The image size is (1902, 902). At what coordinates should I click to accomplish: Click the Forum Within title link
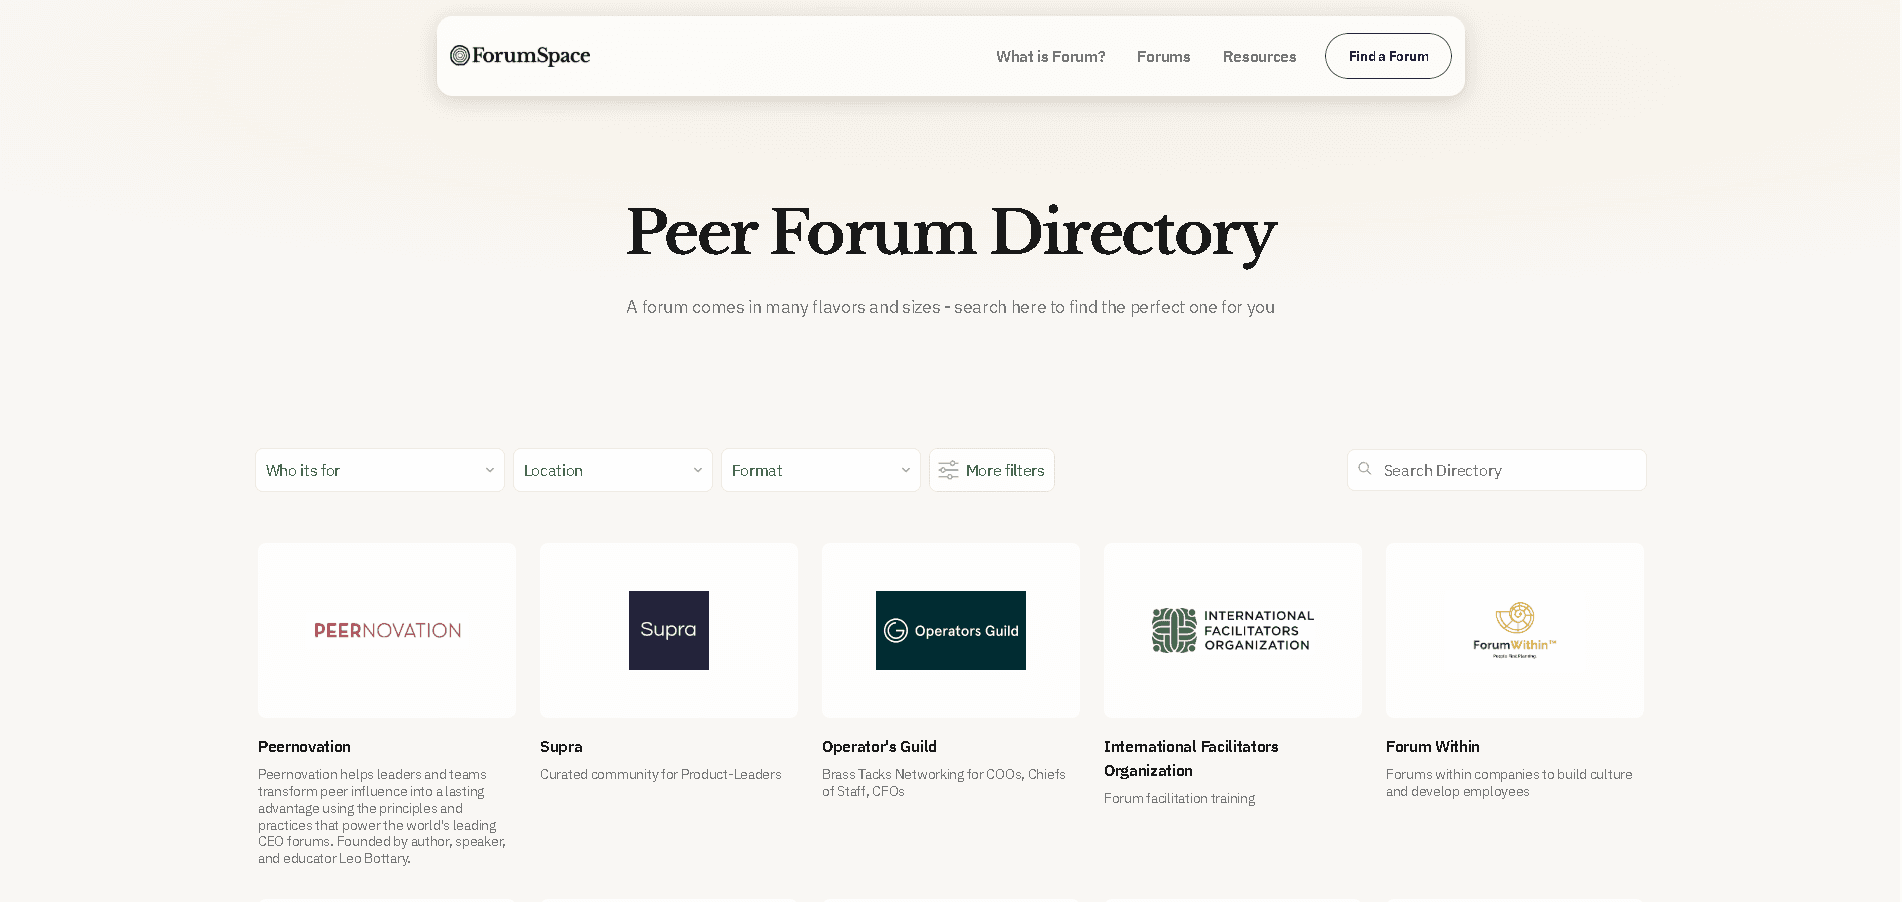click(x=1432, y=747)
